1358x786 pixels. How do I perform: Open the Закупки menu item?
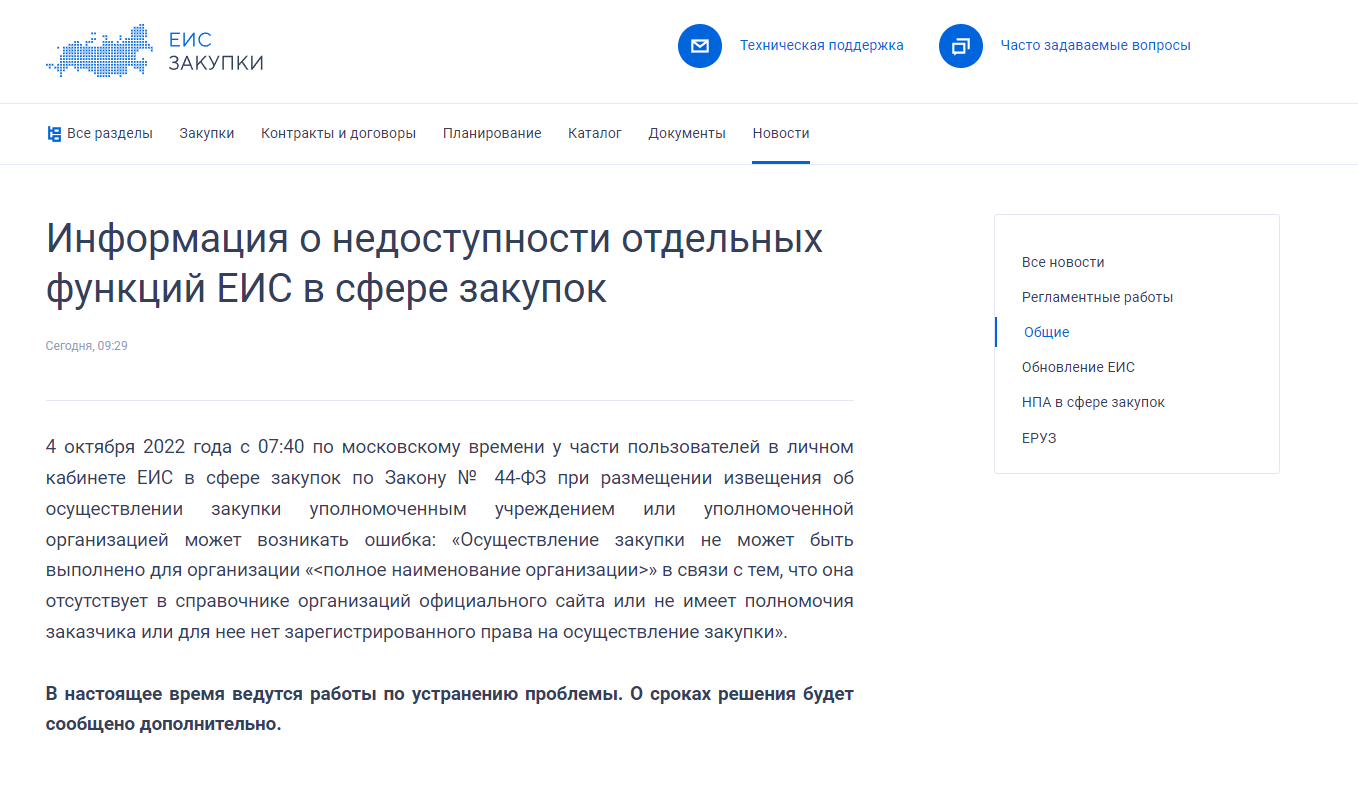coord(207,134)
